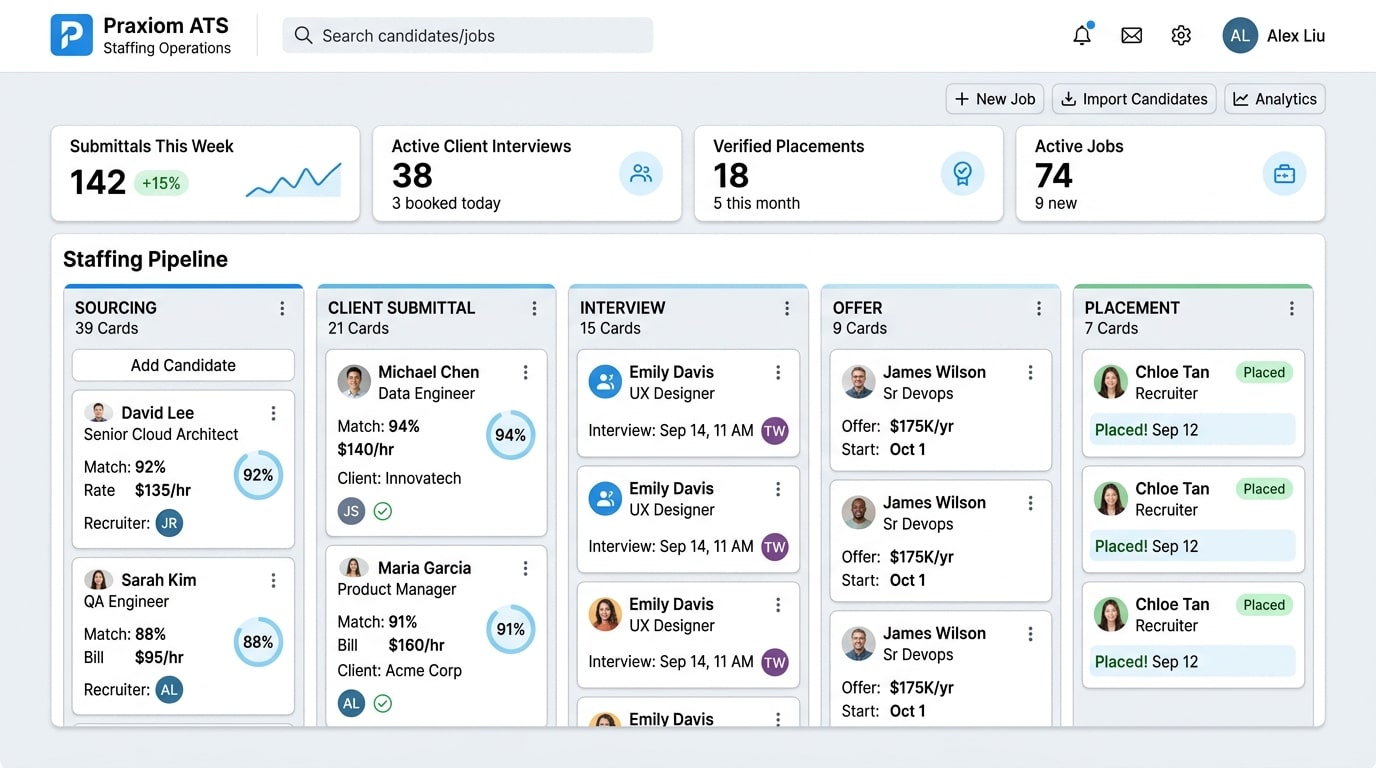Open the settings gear icon

point(1181,35)
